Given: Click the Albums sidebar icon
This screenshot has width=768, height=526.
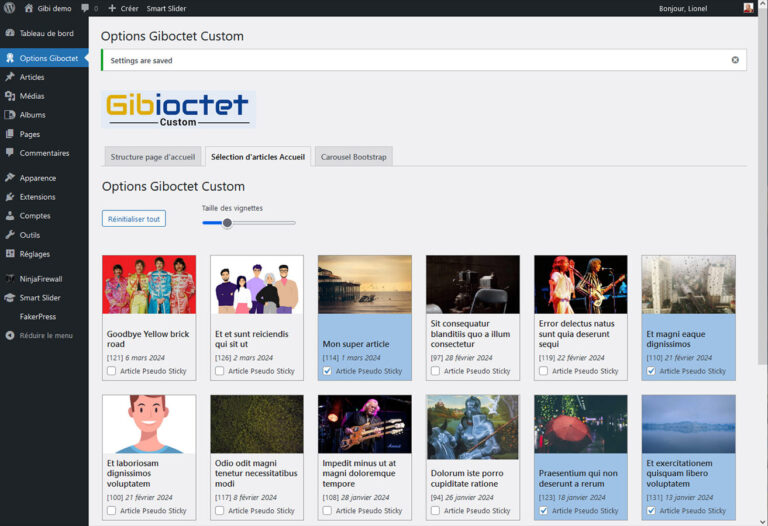Looking at the screenshot, I should point(10,115).
